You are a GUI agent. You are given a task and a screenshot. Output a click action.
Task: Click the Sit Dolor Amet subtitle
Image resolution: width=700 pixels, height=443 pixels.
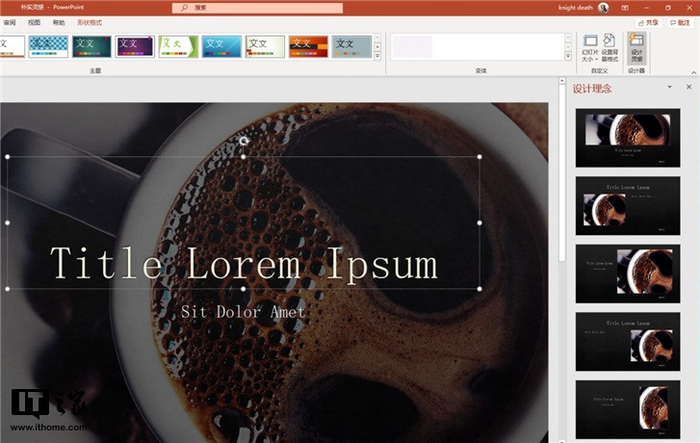[243, 312]
